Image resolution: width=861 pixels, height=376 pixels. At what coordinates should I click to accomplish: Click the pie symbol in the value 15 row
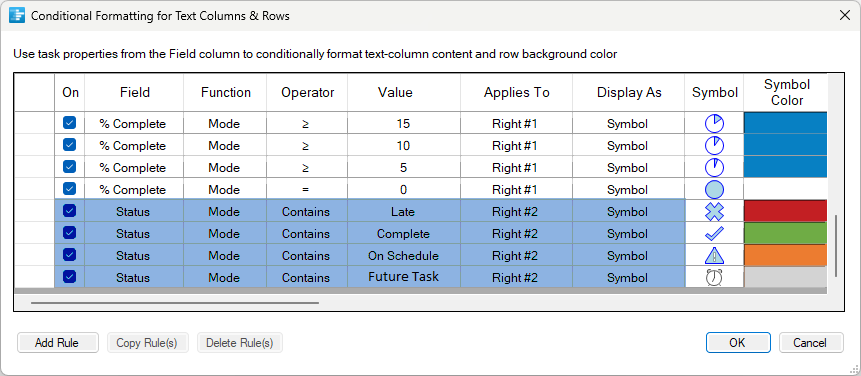714,124
